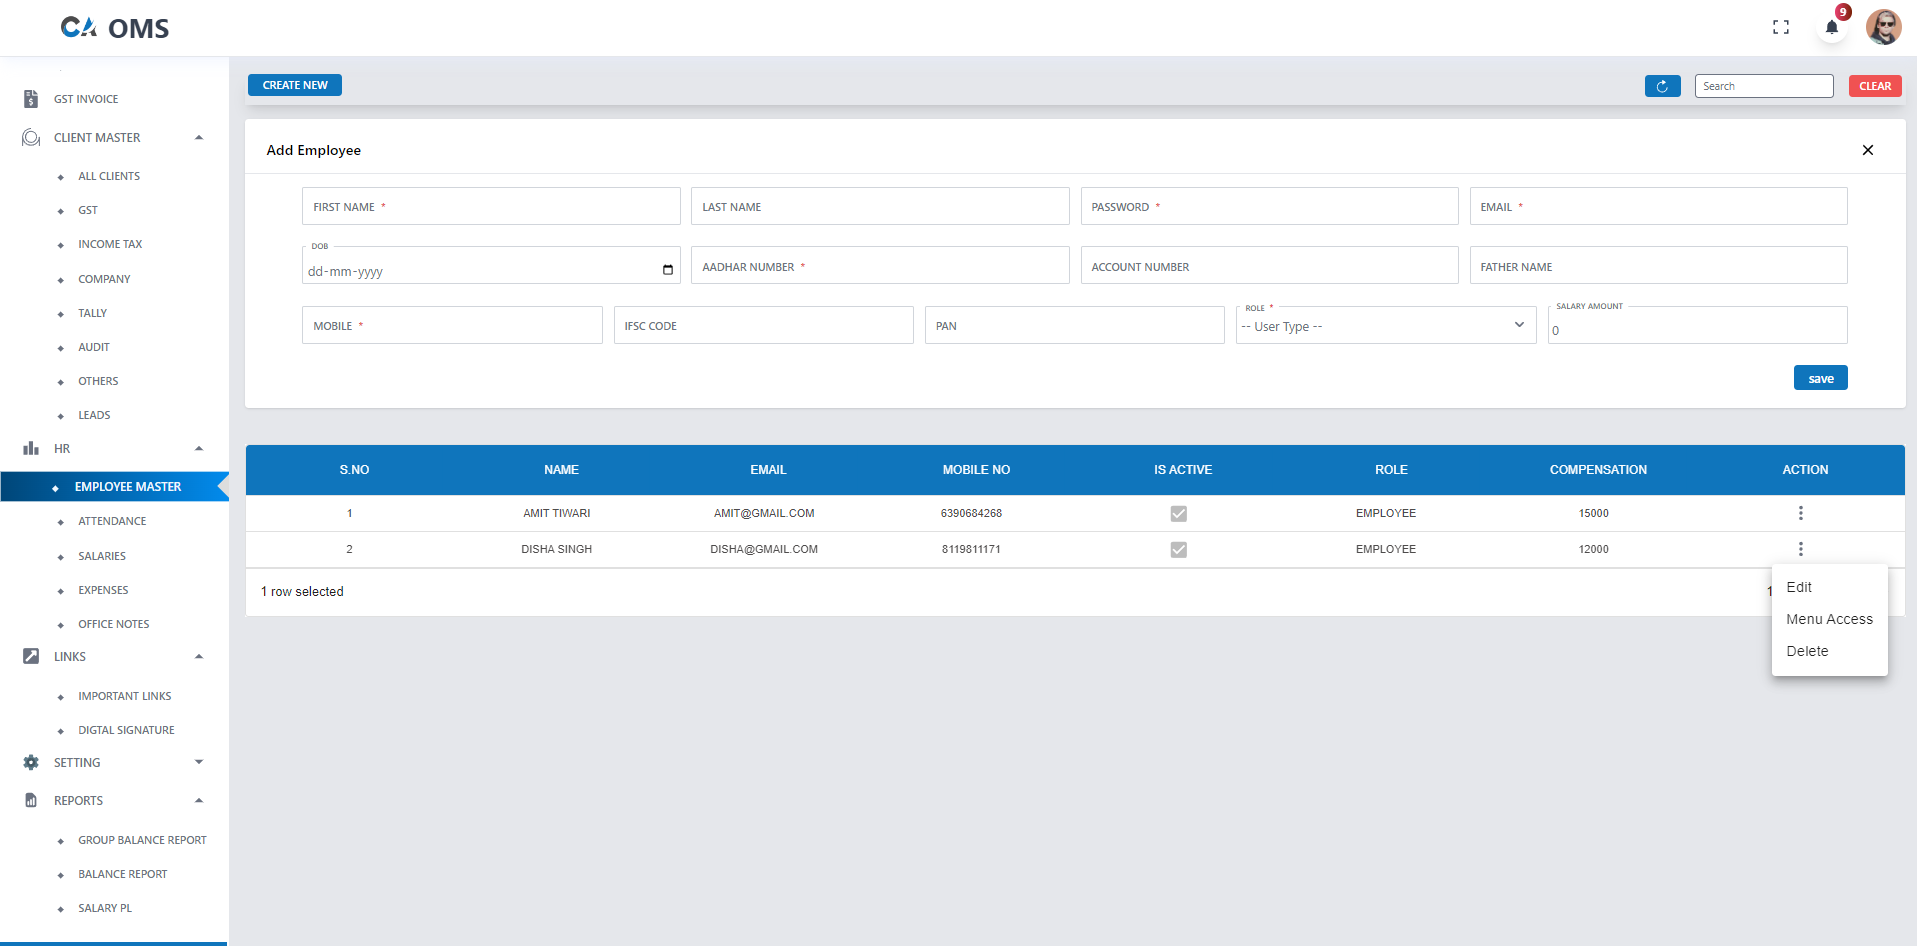
Task: Select the GST INVOICE sidebar icon
Action: click(30, 98)
